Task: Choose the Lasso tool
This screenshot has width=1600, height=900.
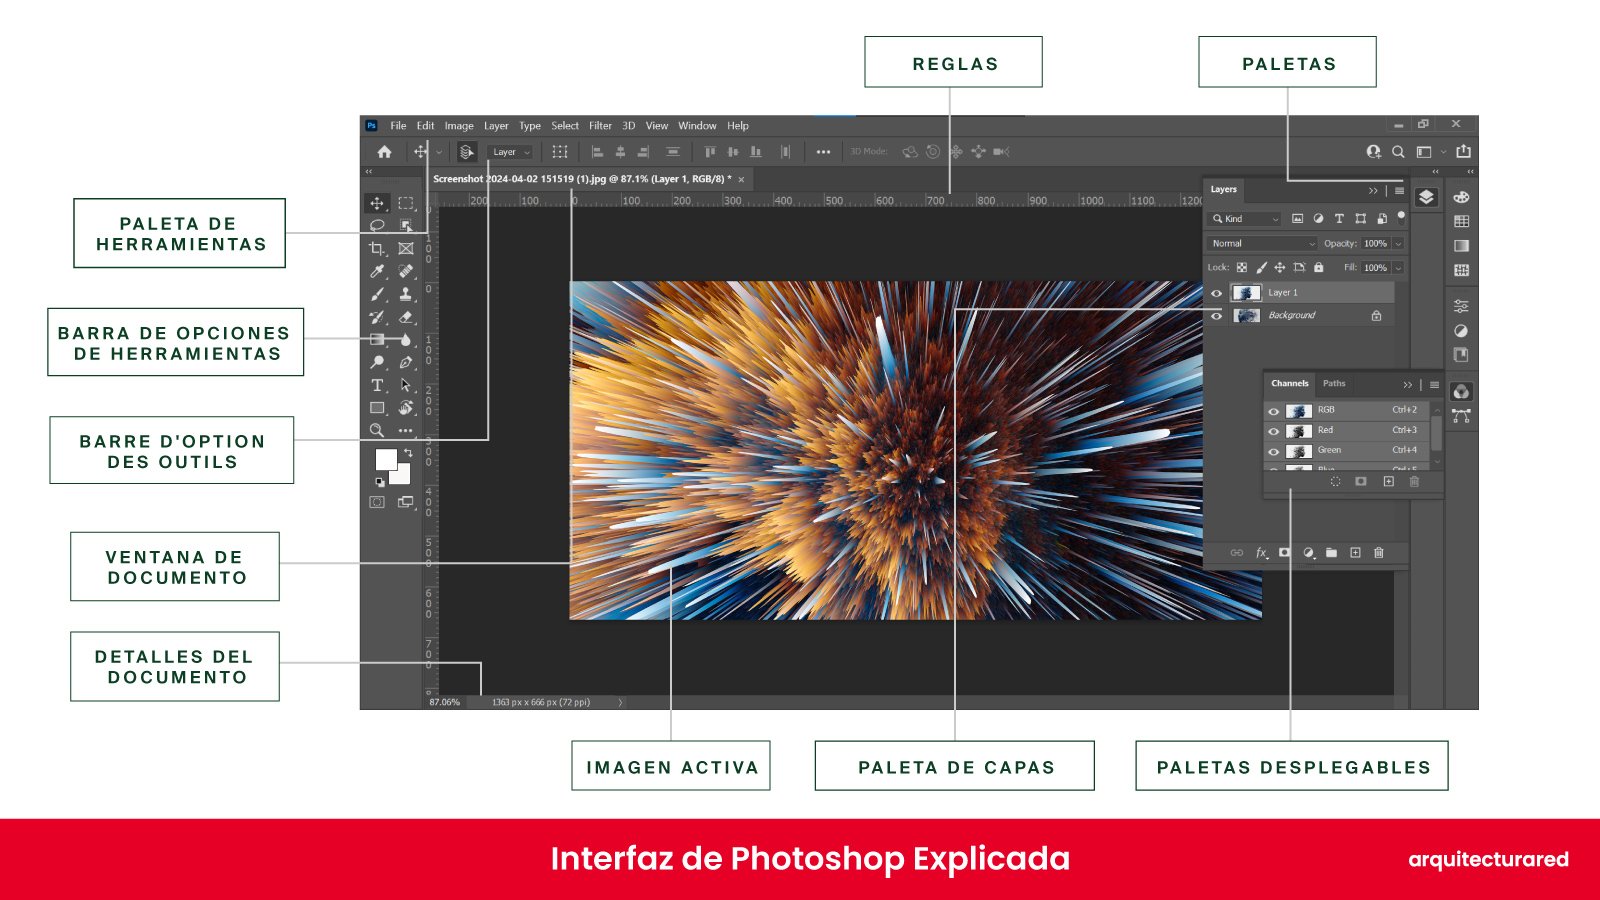Action: coord(377,226)
